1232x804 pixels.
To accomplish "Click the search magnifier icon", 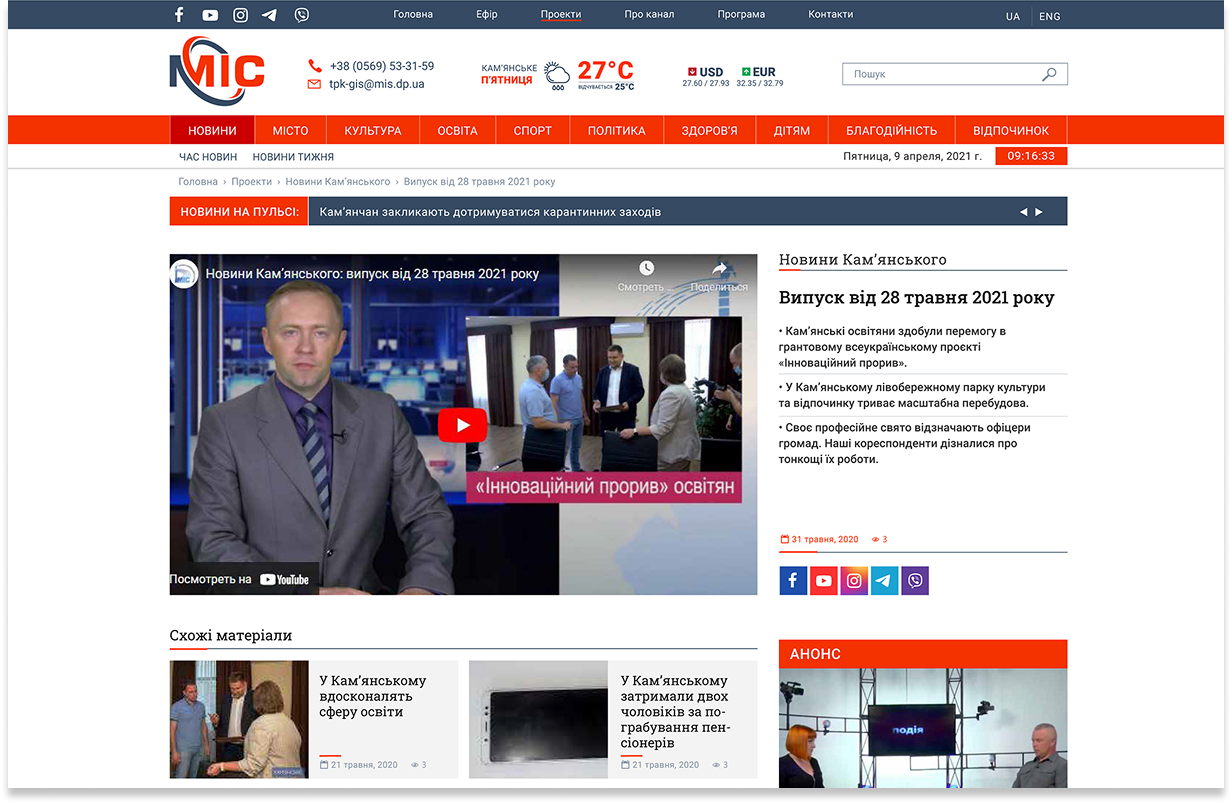I will coord(1049,74).
